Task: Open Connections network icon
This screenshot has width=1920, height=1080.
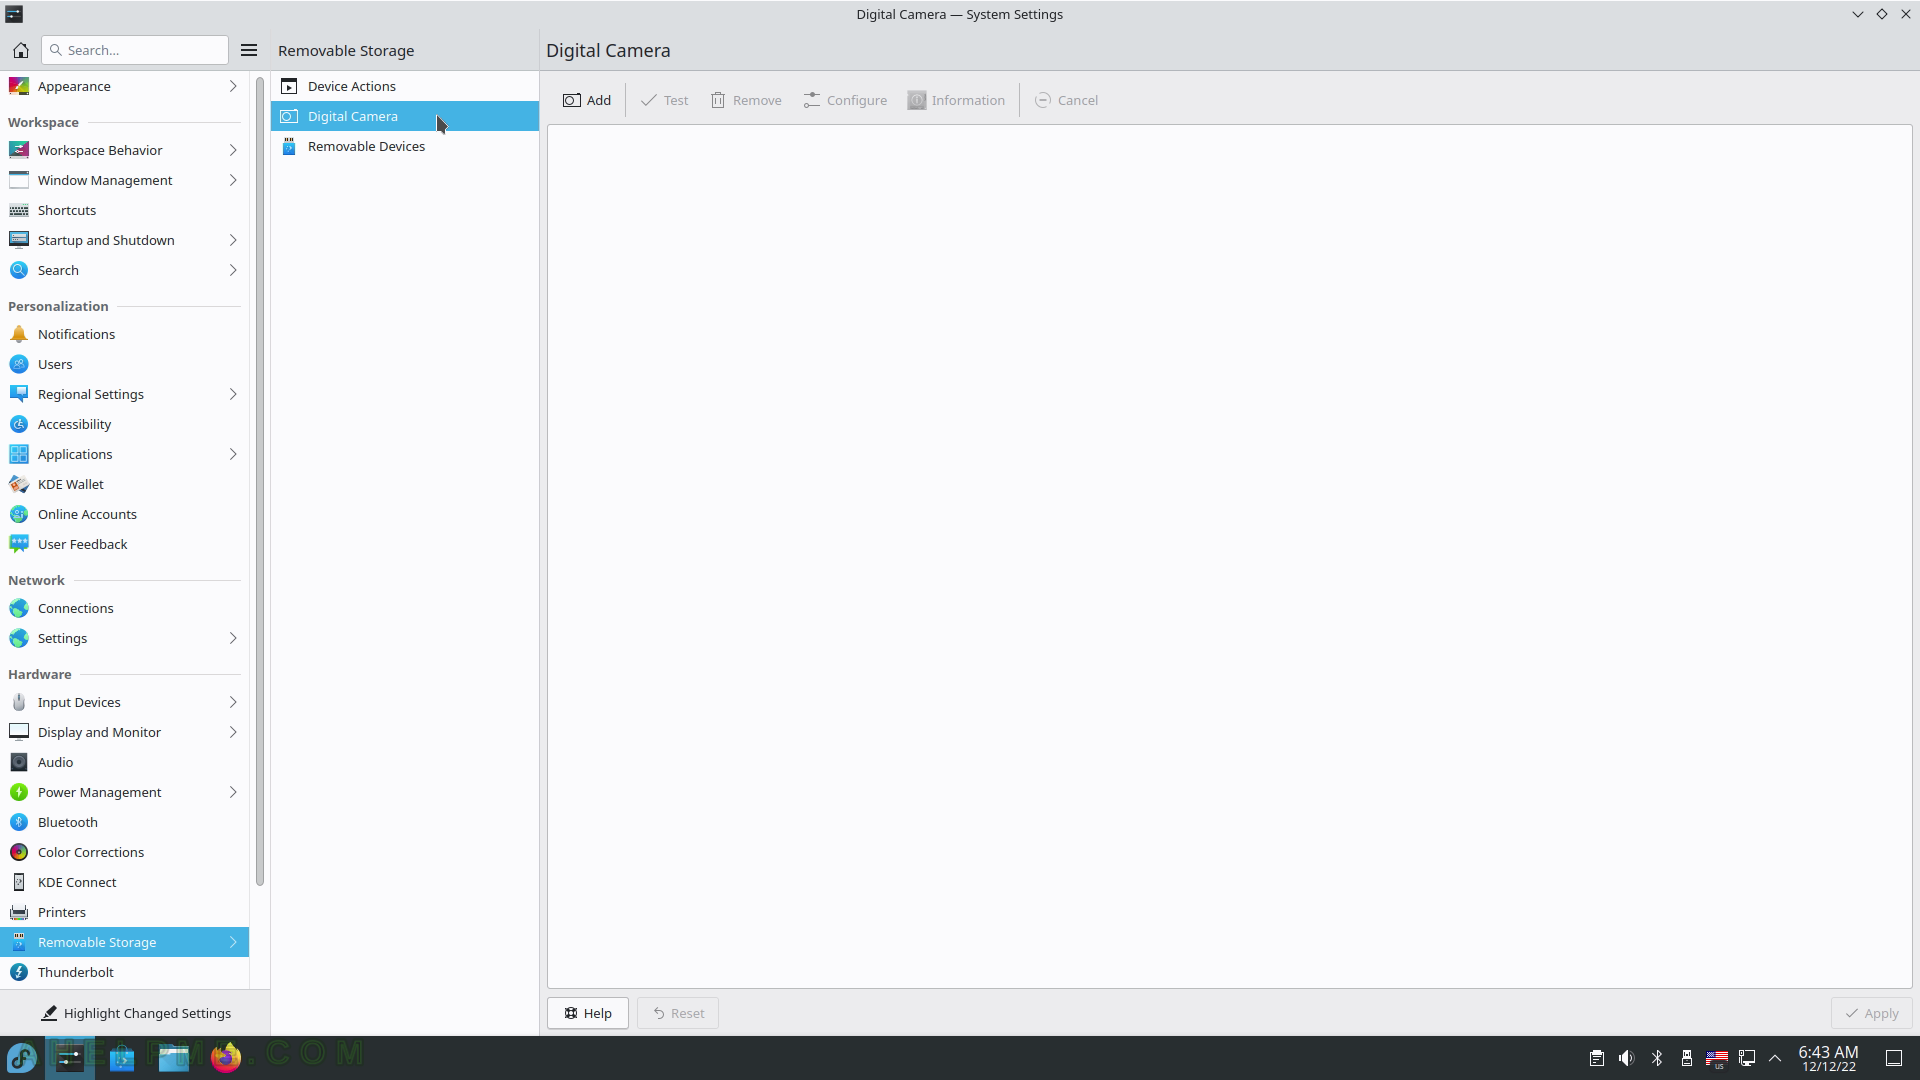Action: click(x=19, y=608)
